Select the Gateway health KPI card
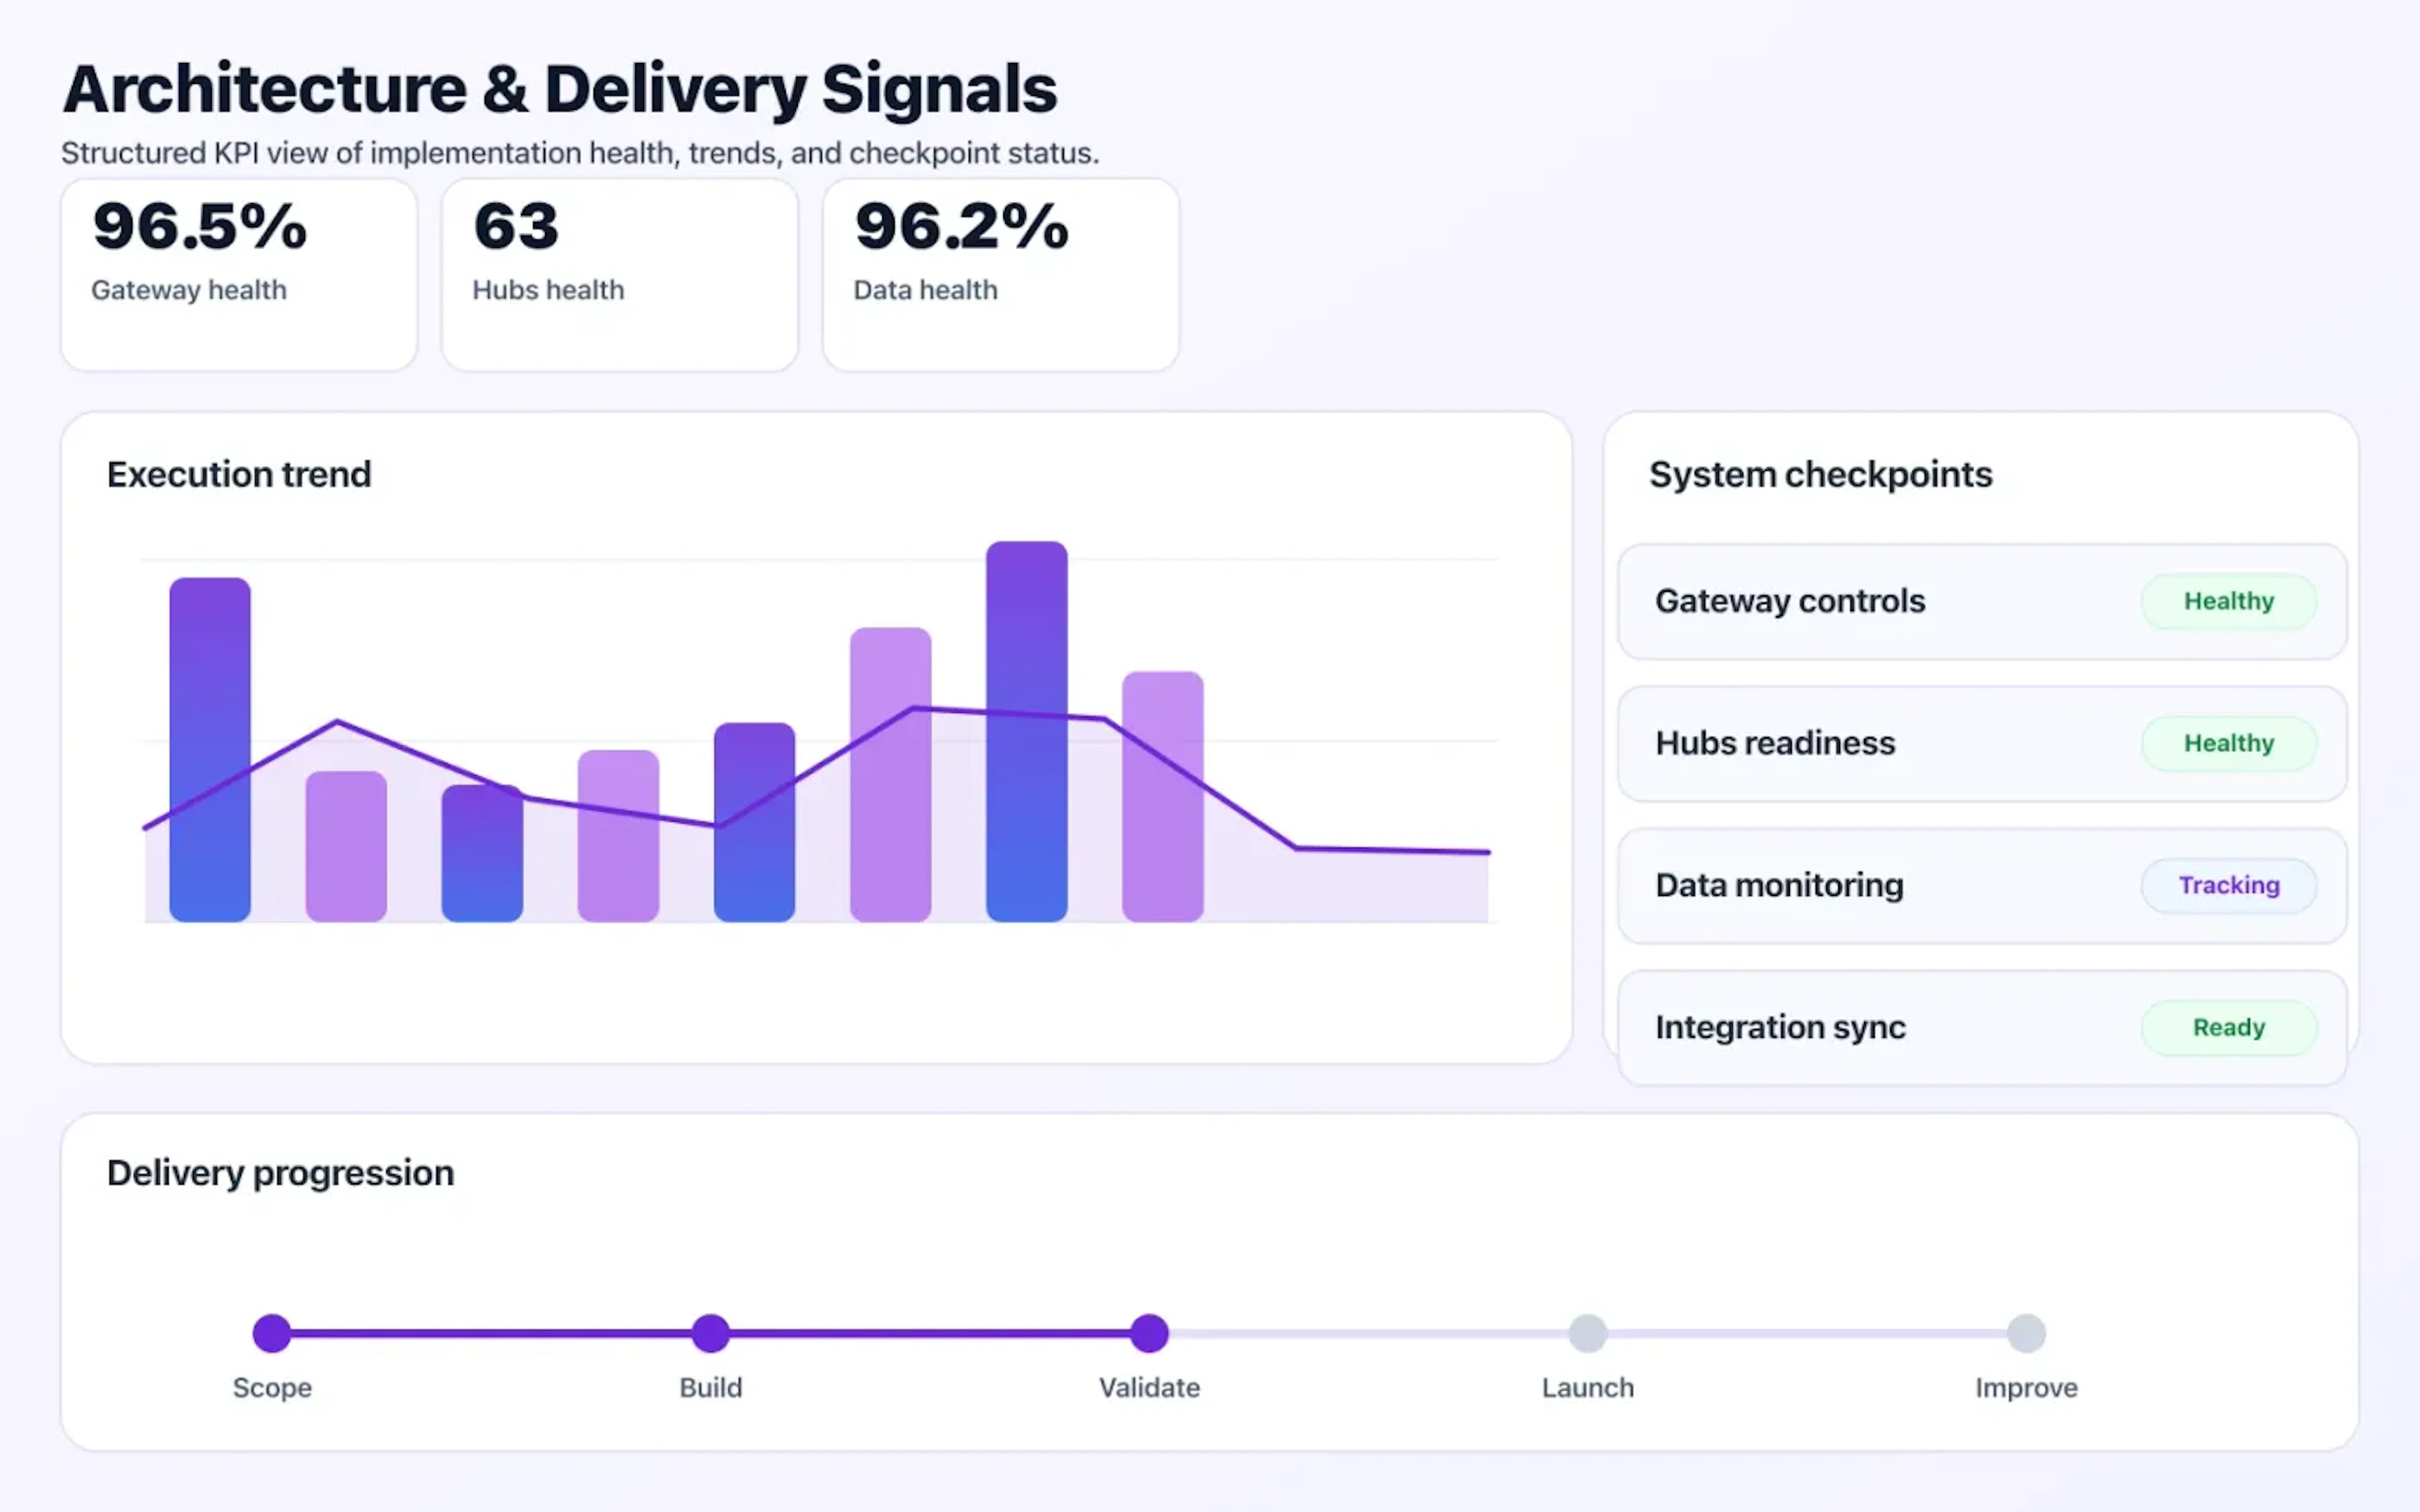Image resolution: width=2420 pixels, height=1512 pixels. pos(238,273)
